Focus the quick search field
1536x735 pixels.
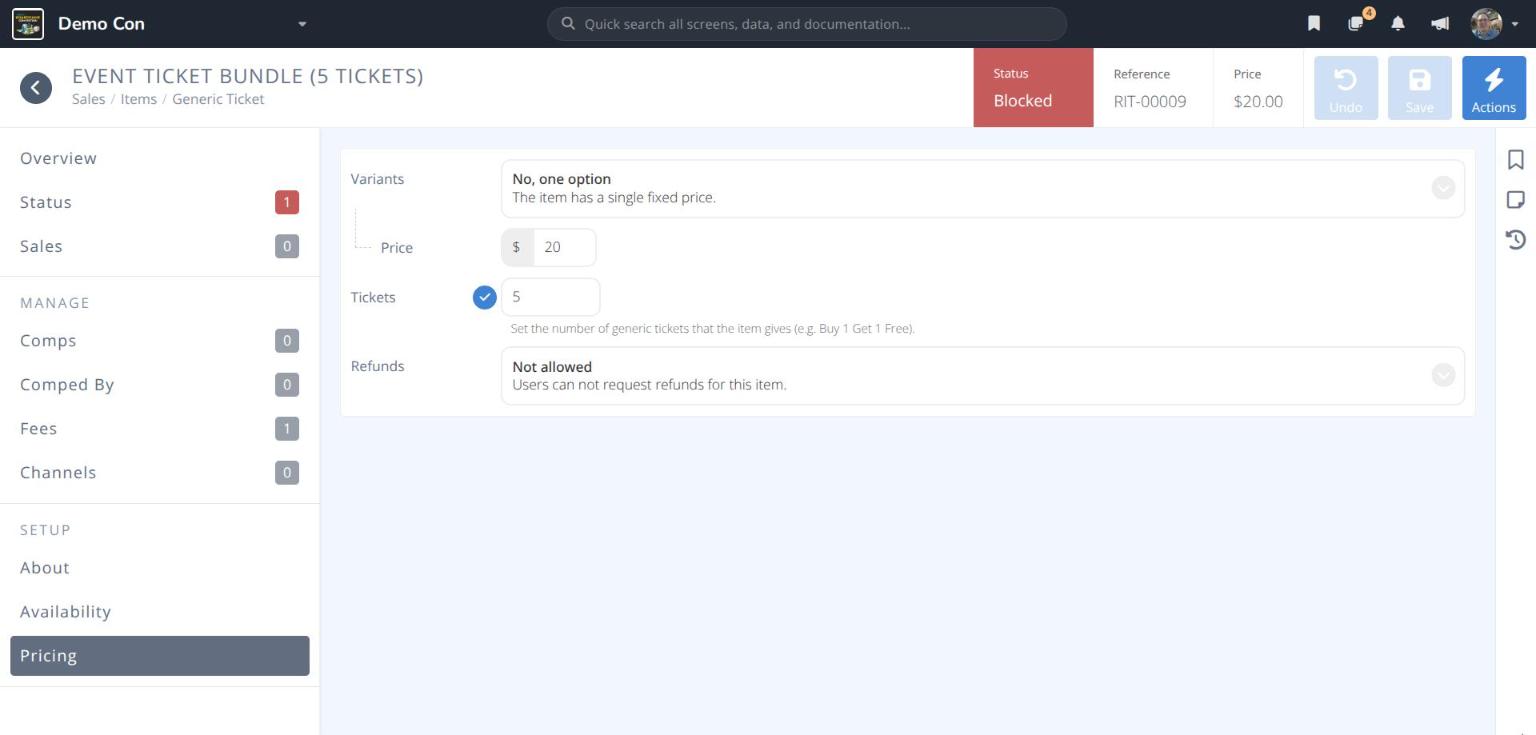[x=806, y=24]
